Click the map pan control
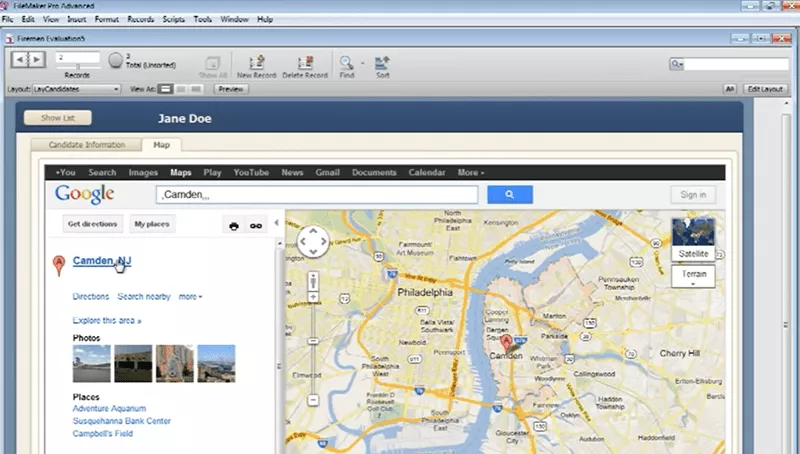The image size is (800, 454). click(x=313, y=241)
